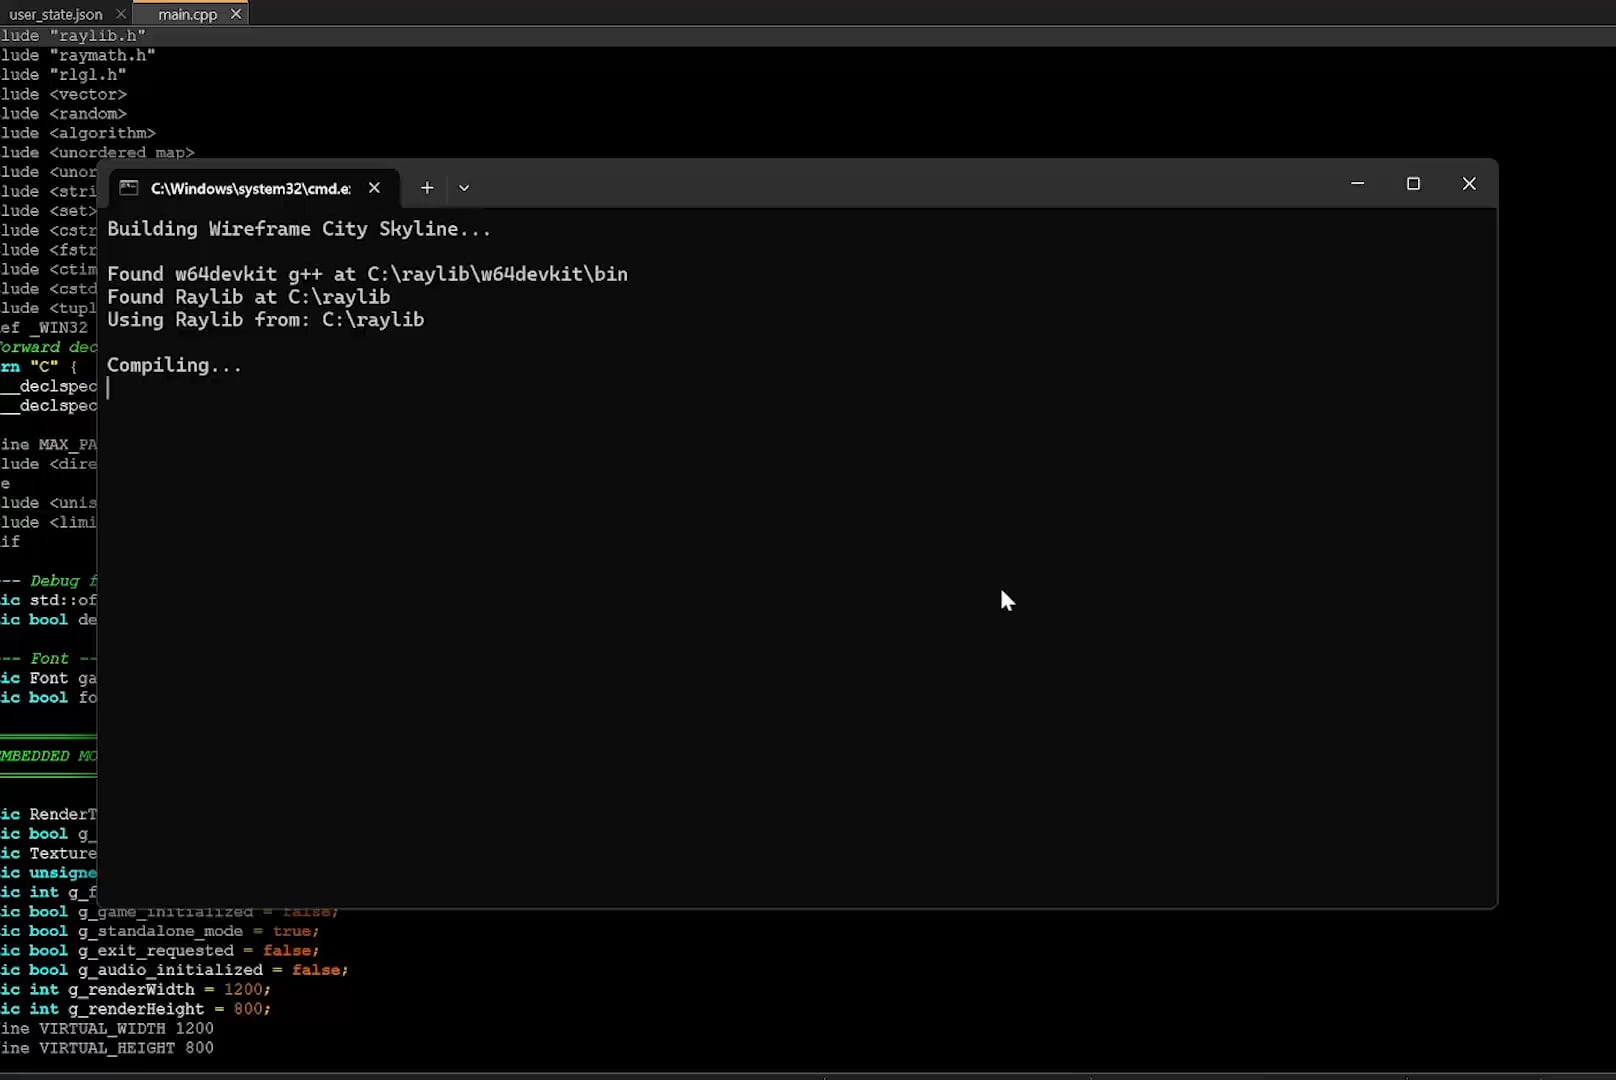Click the "Building Wireframe City Skyline..." output line
The width and height of the screenshot is (1616, 1080).
[299, 229]
